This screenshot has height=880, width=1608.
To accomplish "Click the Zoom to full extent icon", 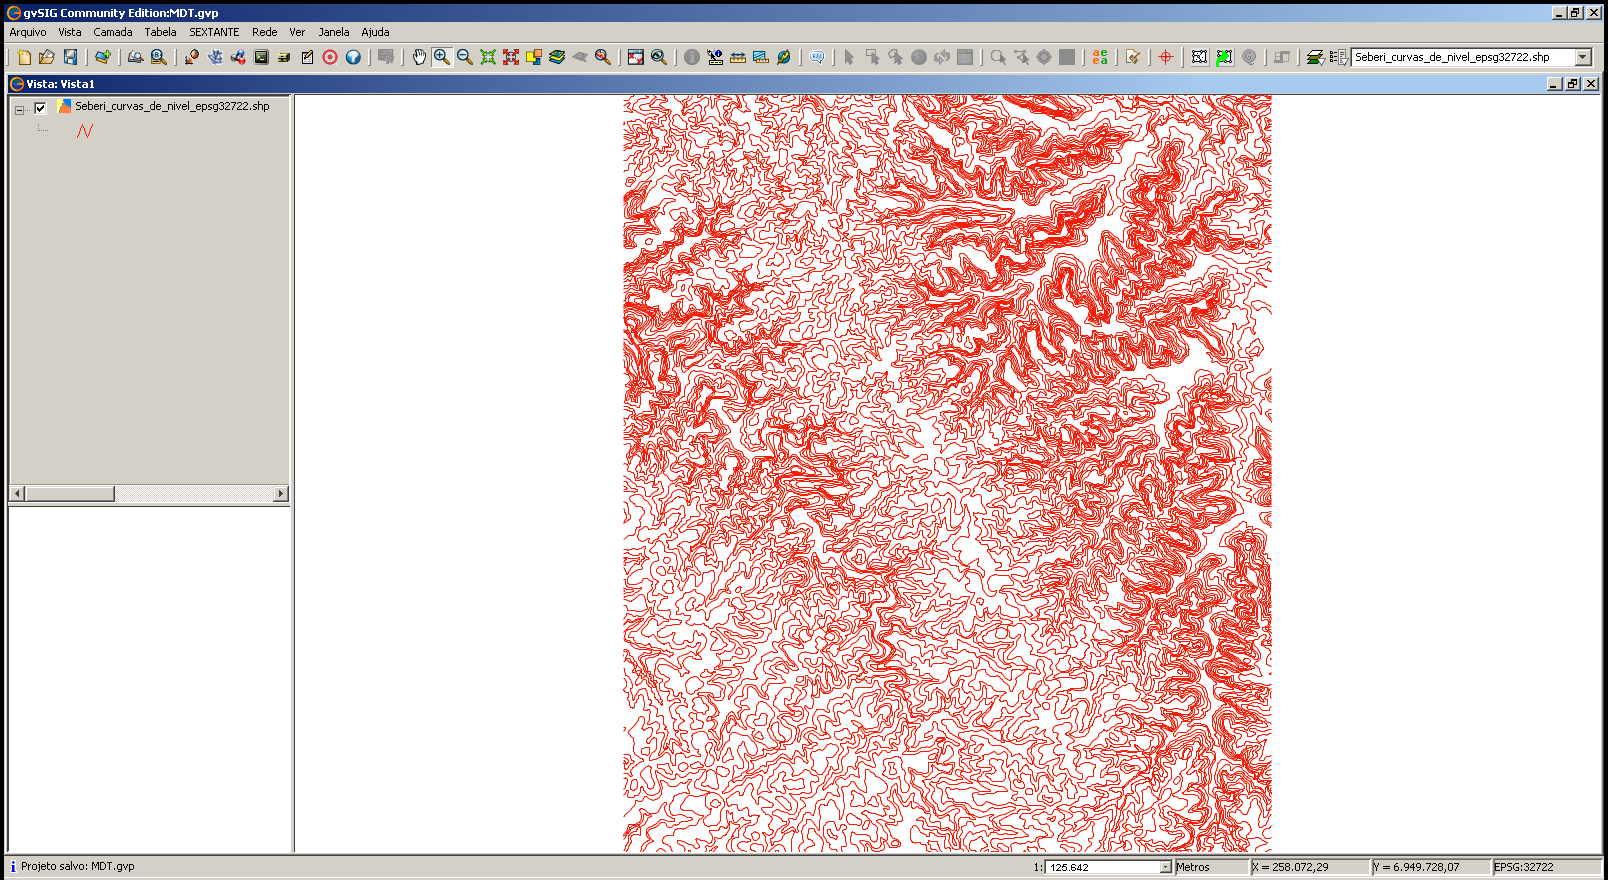I will (488, 57).
